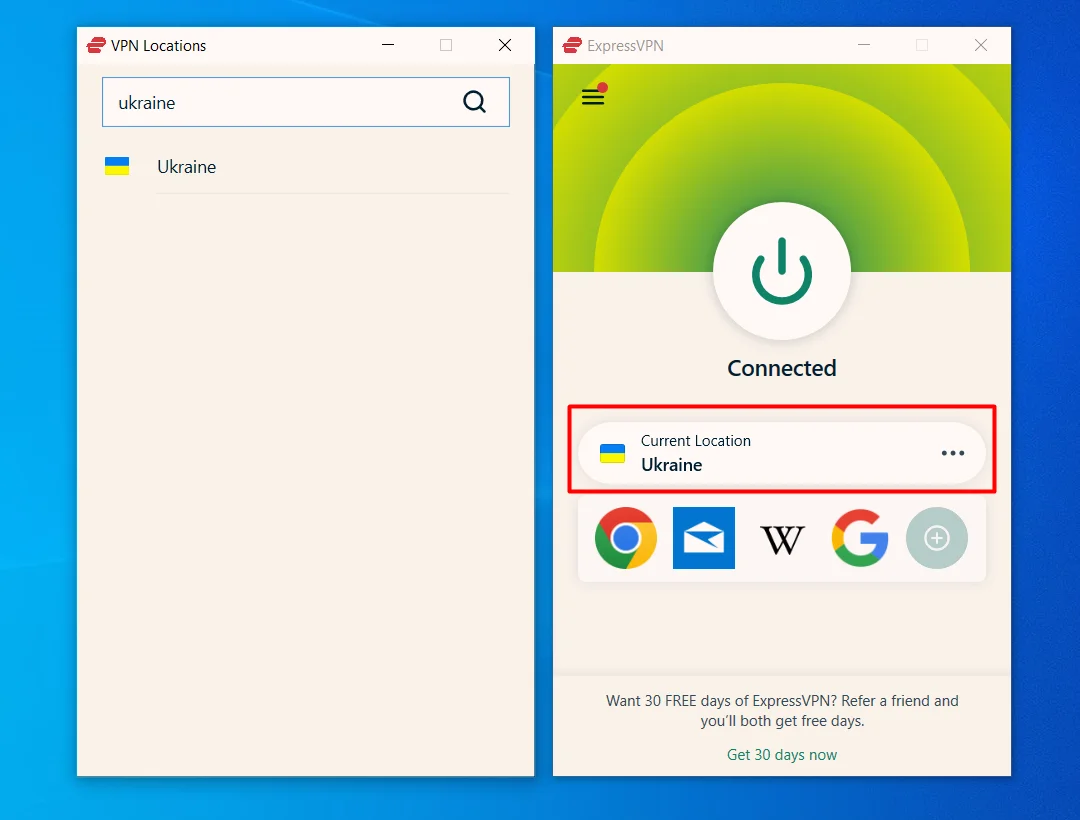
Task: Click the large power button to disconnect
Action: click(x=782, y=271)
